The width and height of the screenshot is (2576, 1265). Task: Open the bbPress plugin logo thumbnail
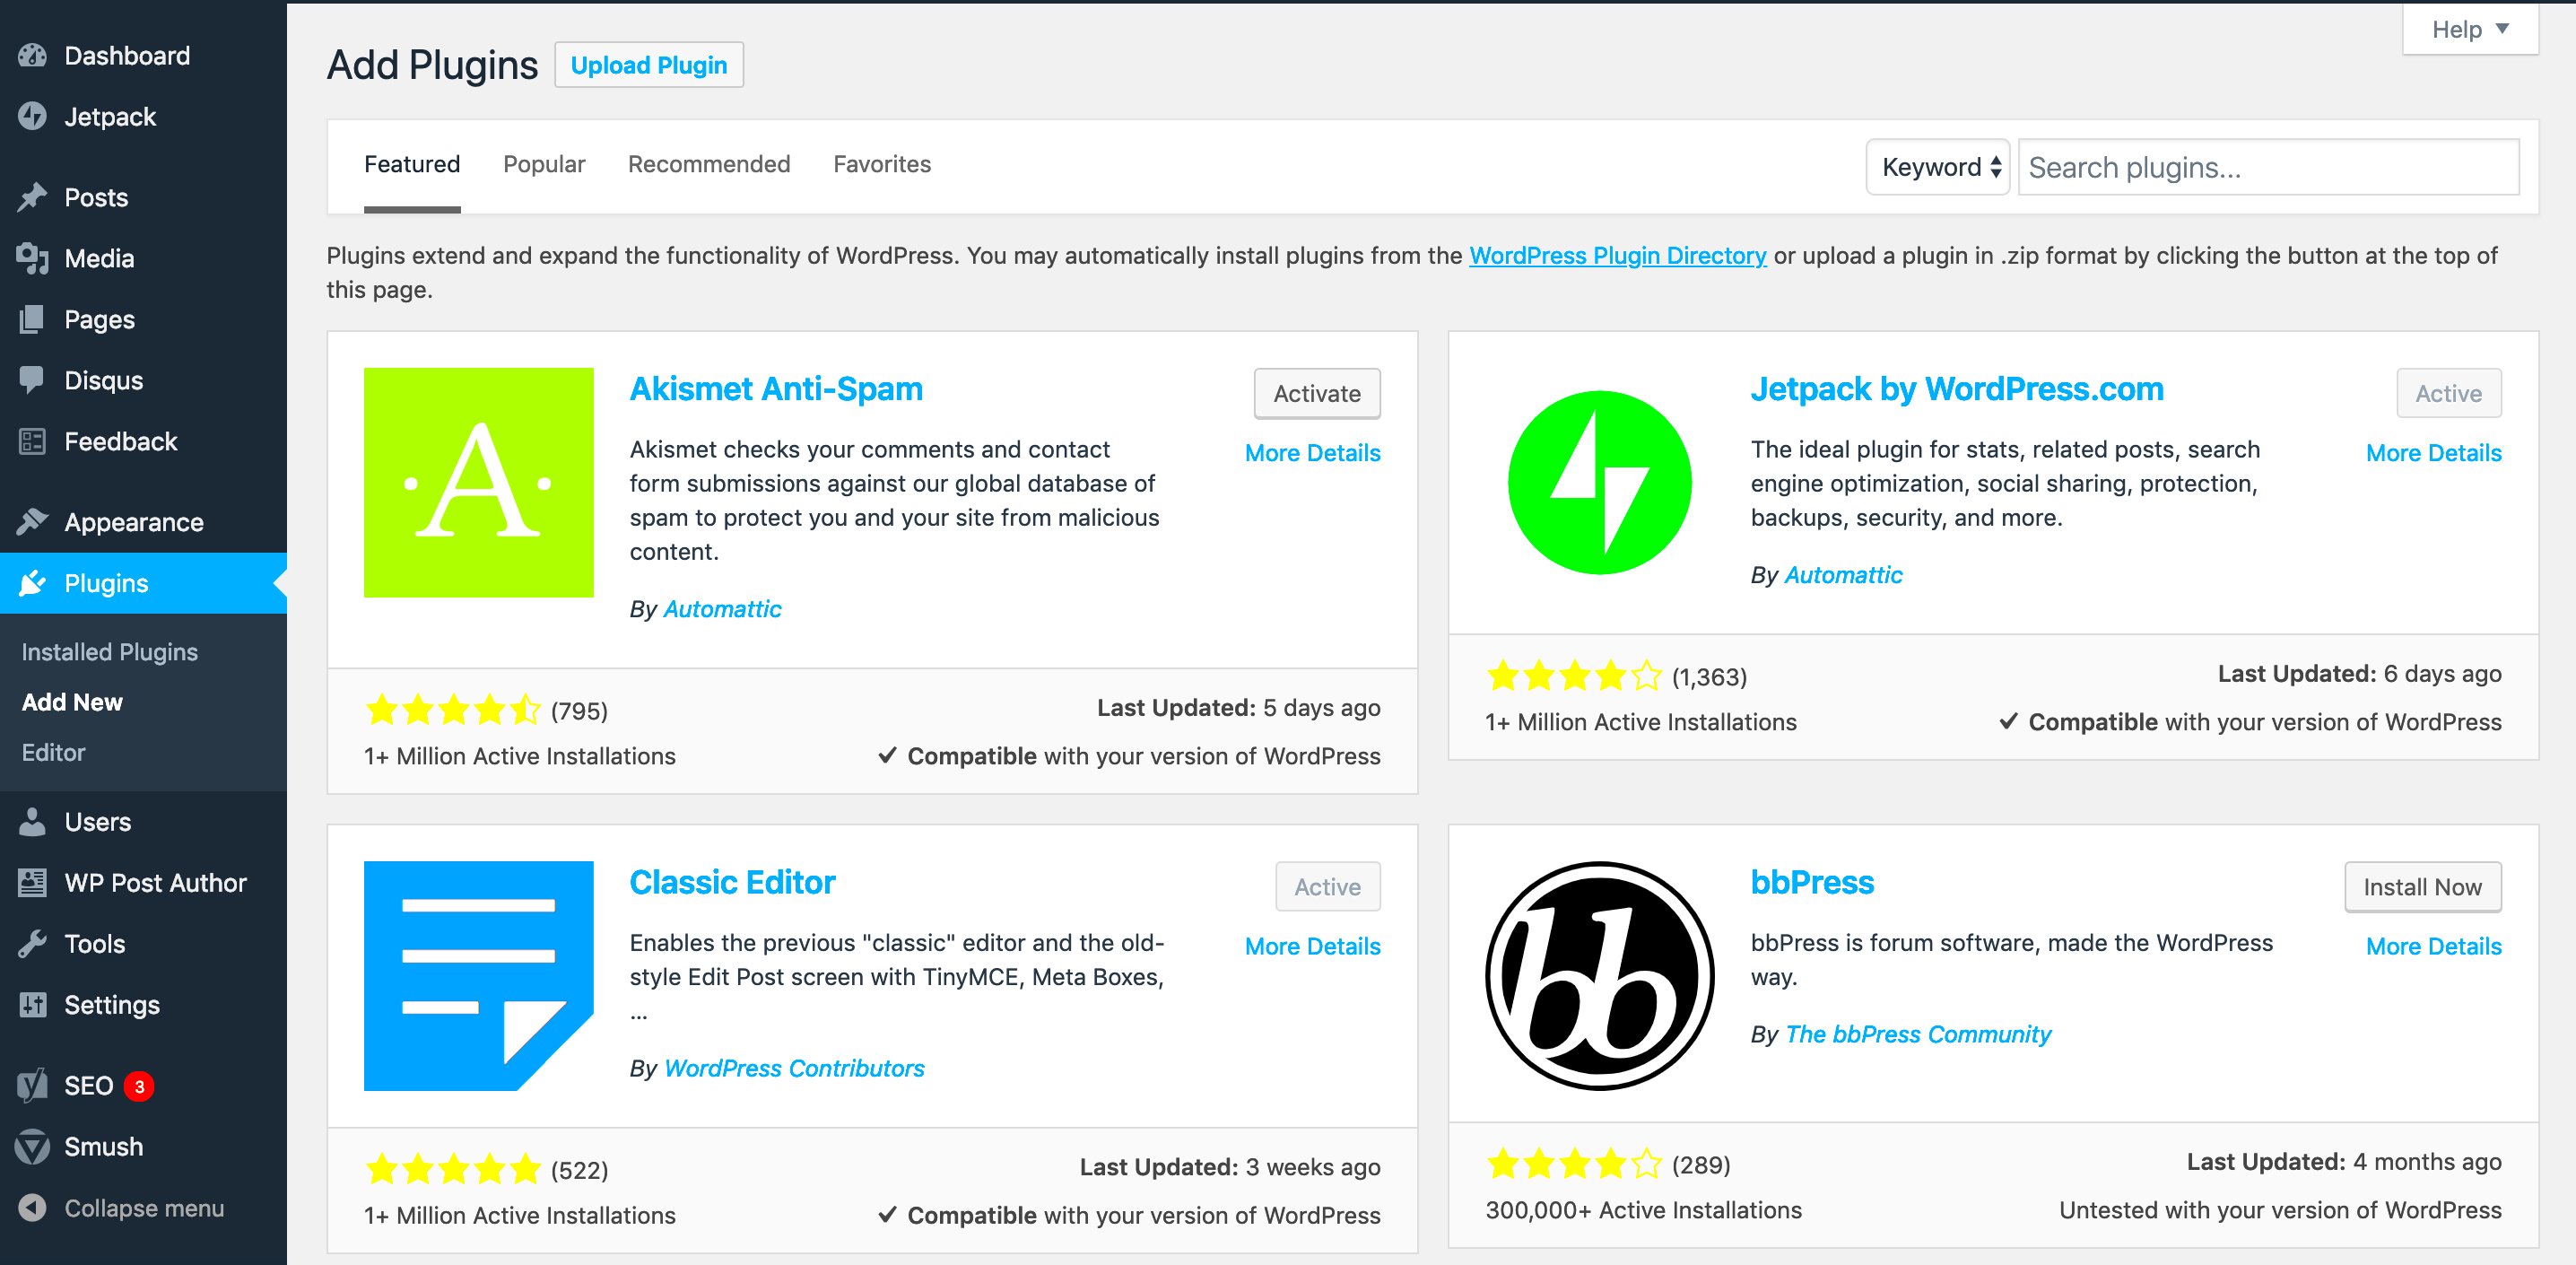tap(1599, 976)
